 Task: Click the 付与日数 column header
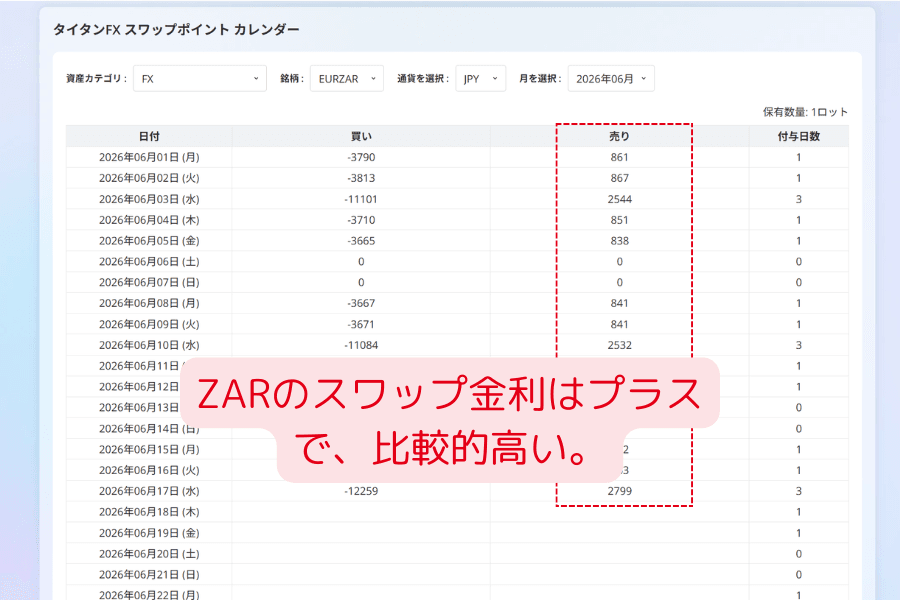coord(798,137)
